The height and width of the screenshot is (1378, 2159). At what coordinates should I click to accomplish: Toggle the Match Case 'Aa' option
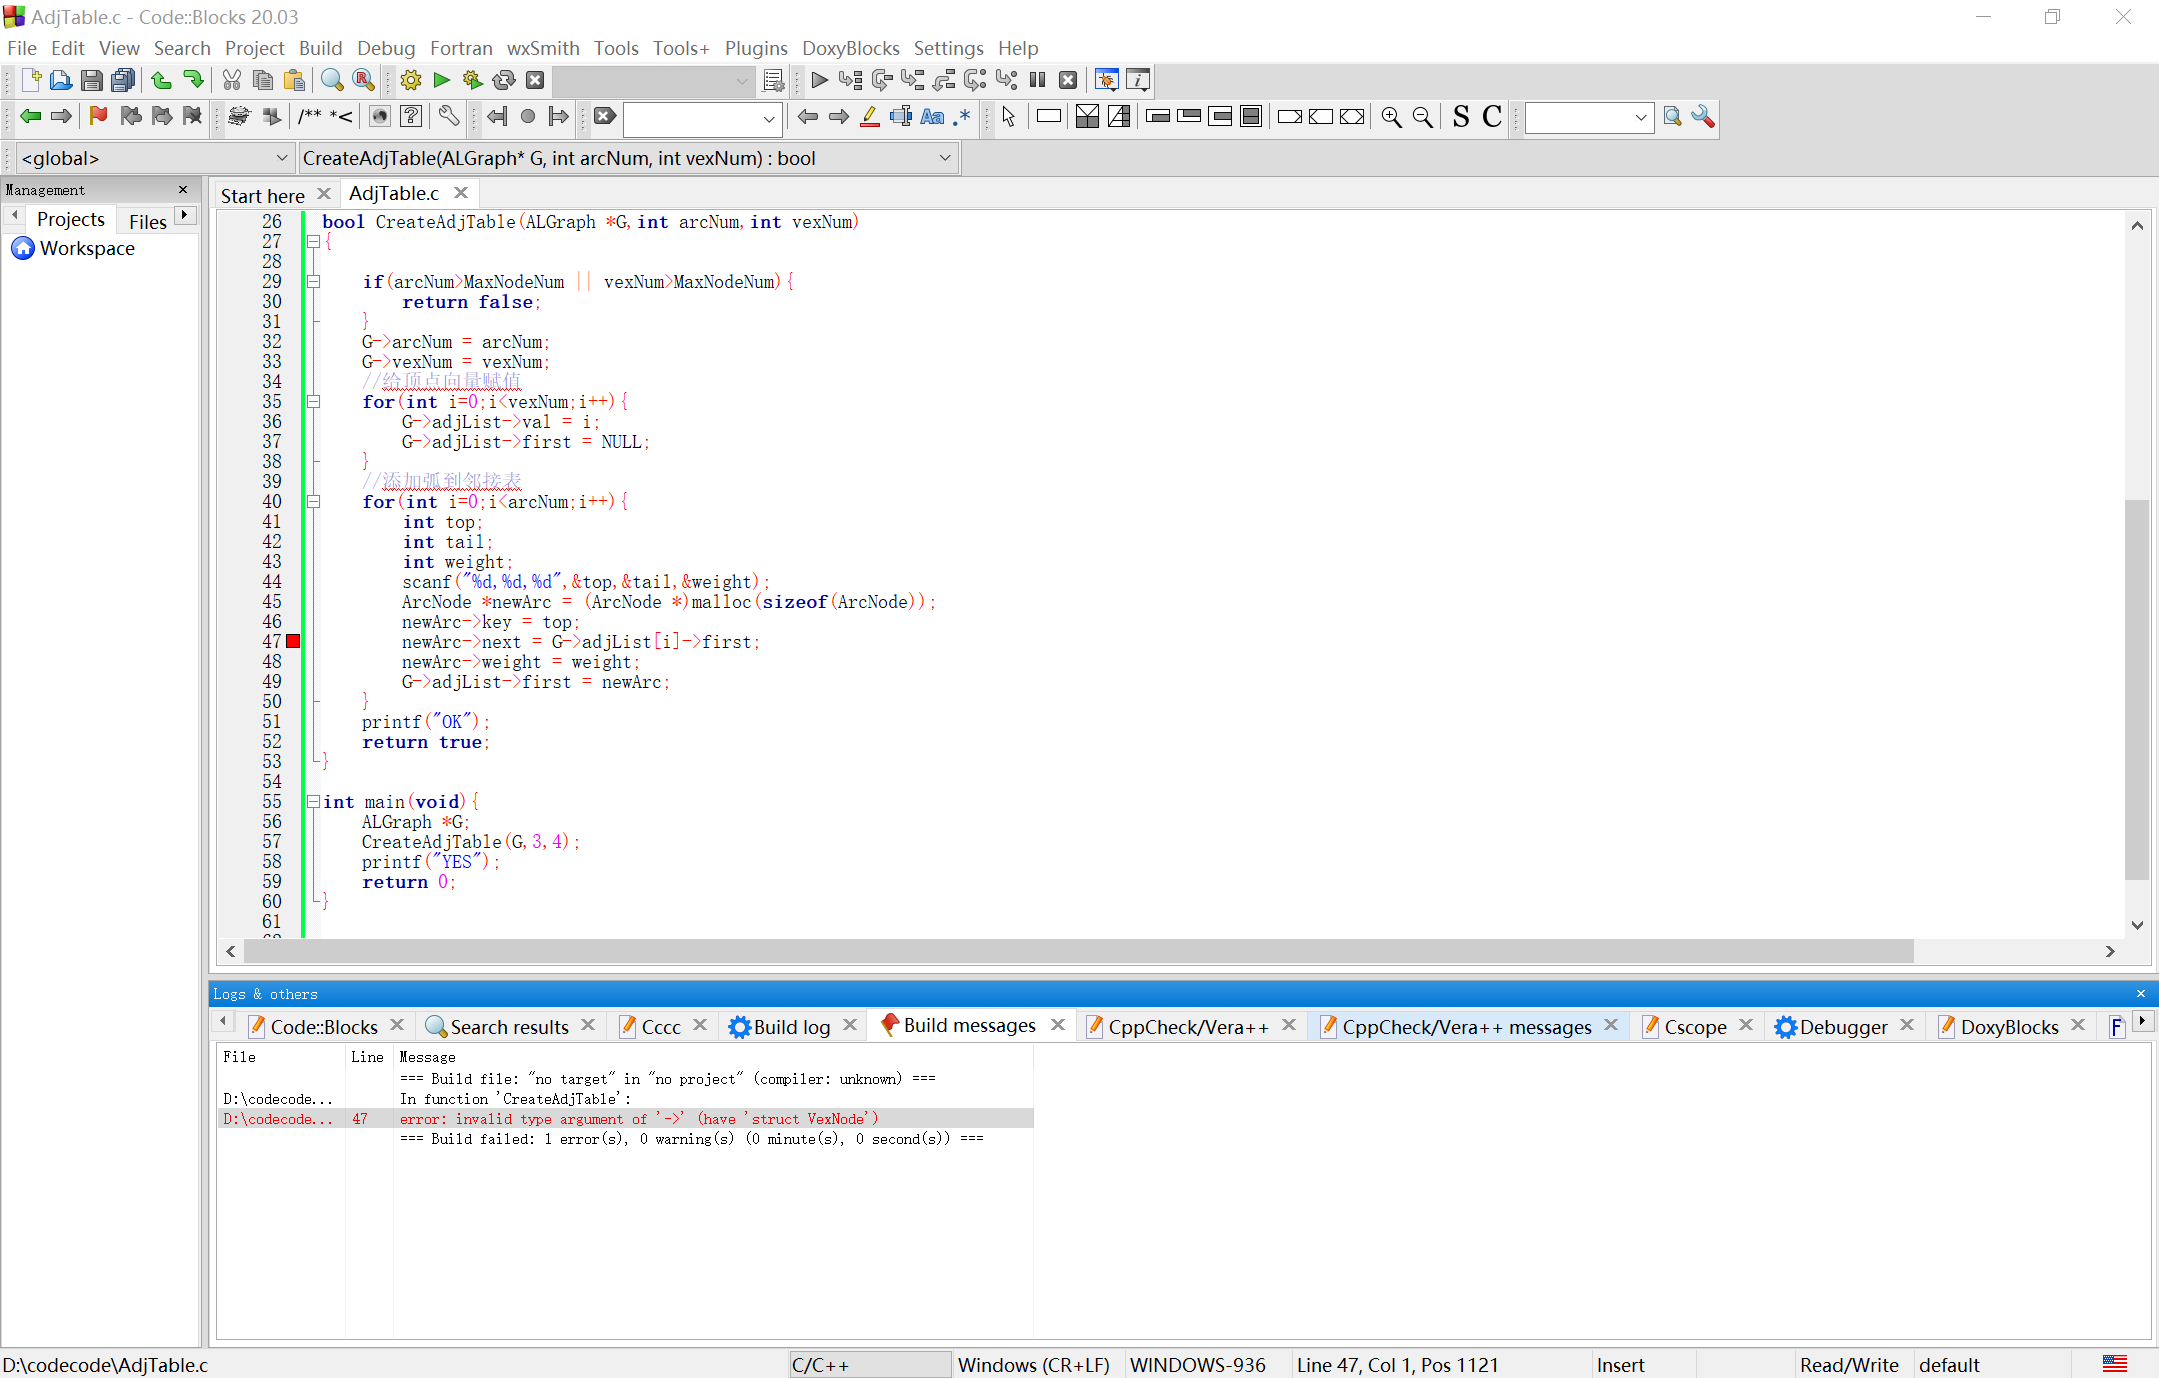pyautogui.click(x=932, y=117)
